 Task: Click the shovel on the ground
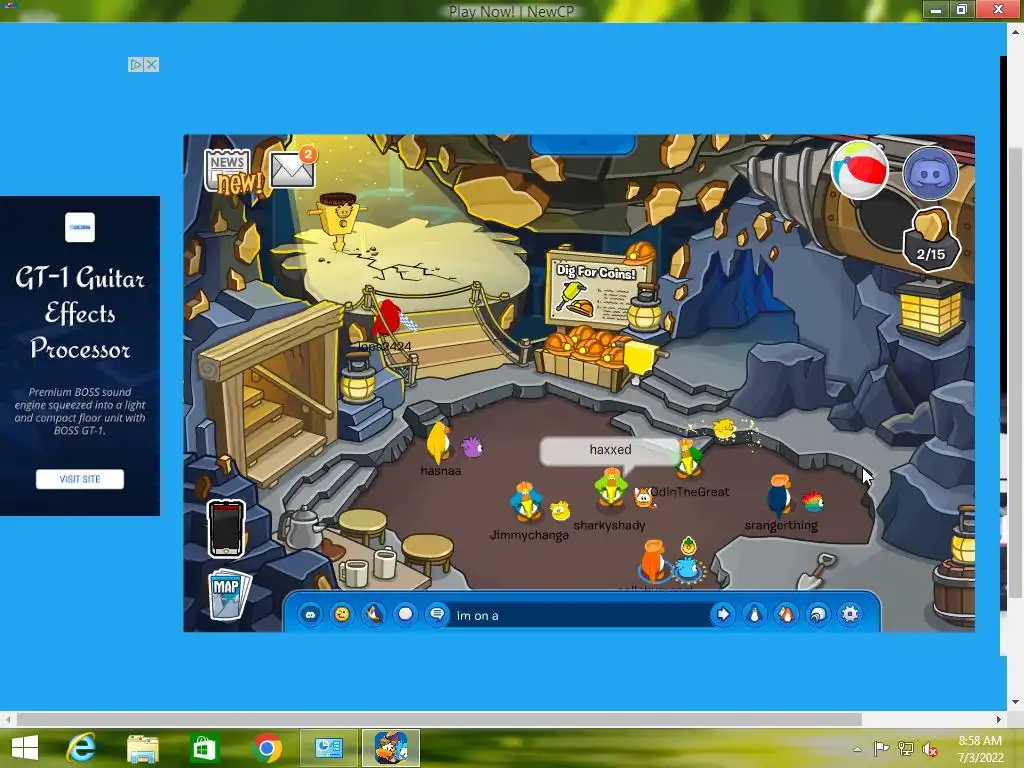click(x=816, y=572)
